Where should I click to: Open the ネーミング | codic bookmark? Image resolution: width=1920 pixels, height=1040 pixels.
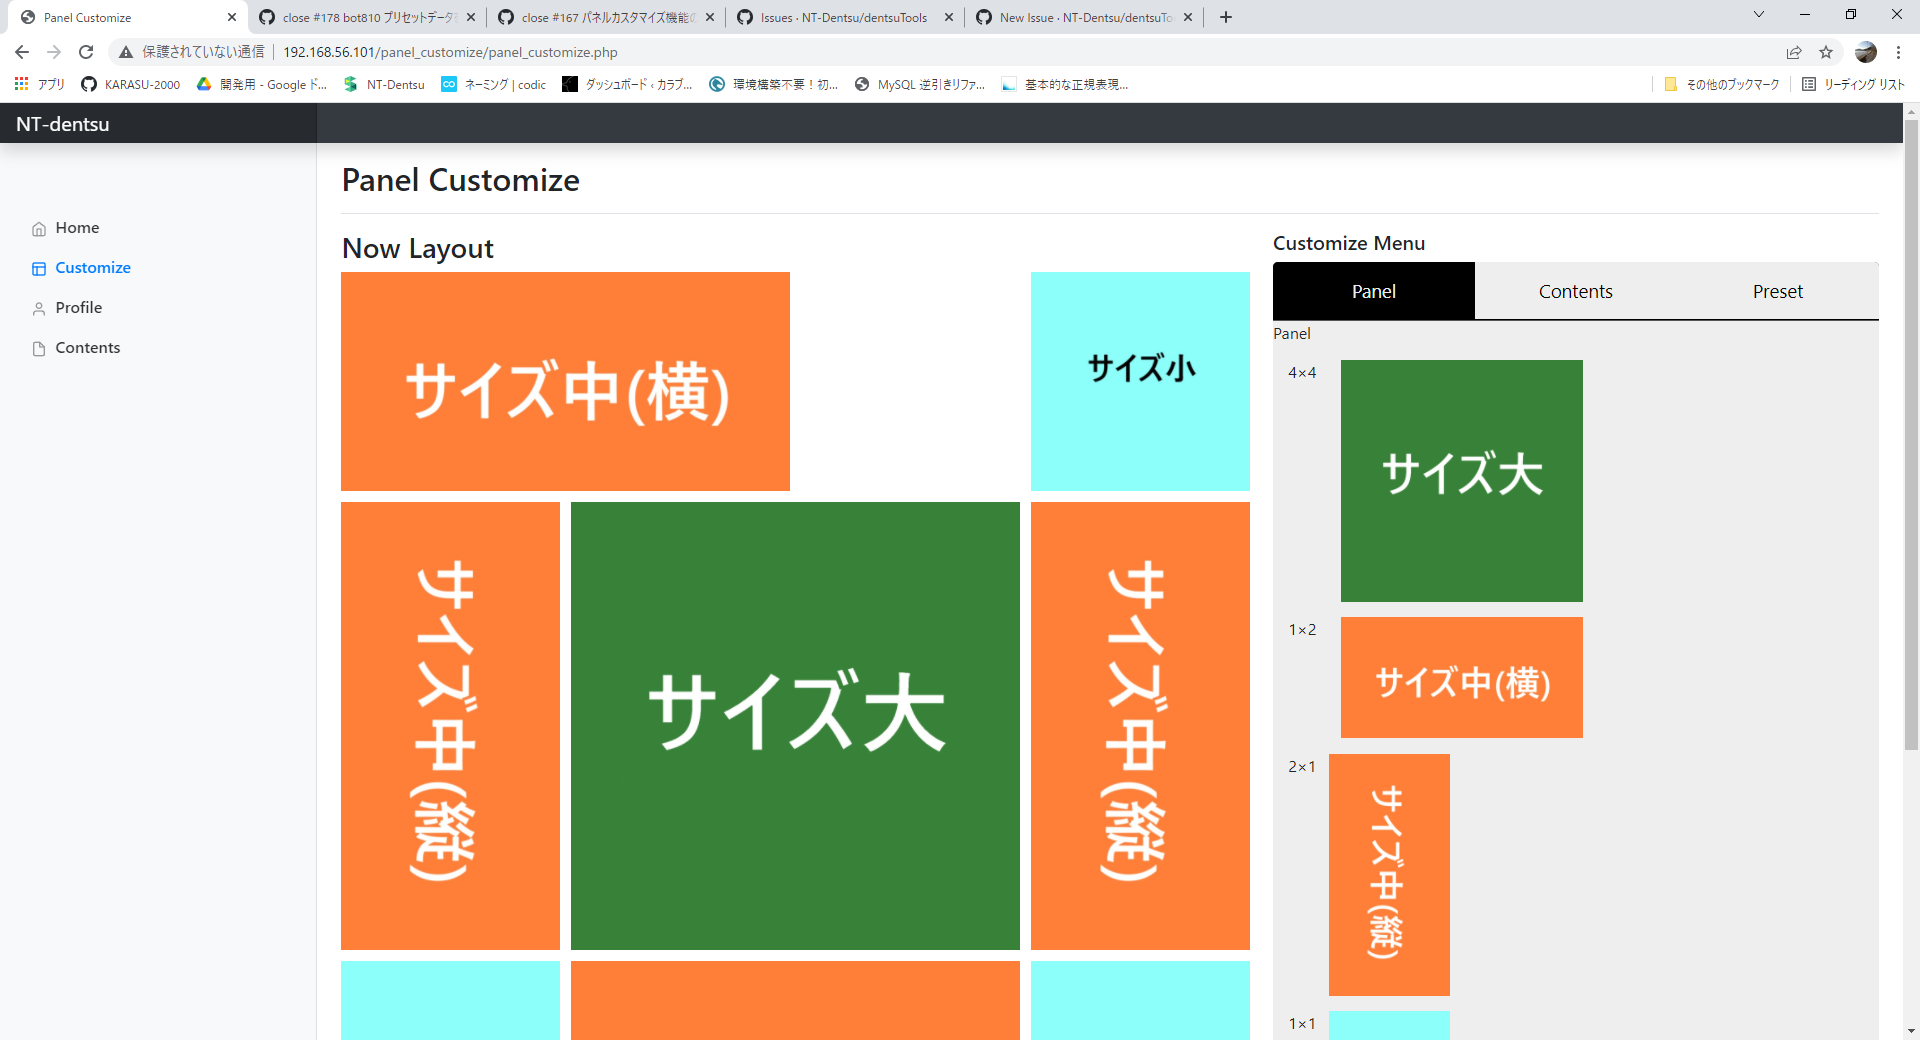(493, 85)
